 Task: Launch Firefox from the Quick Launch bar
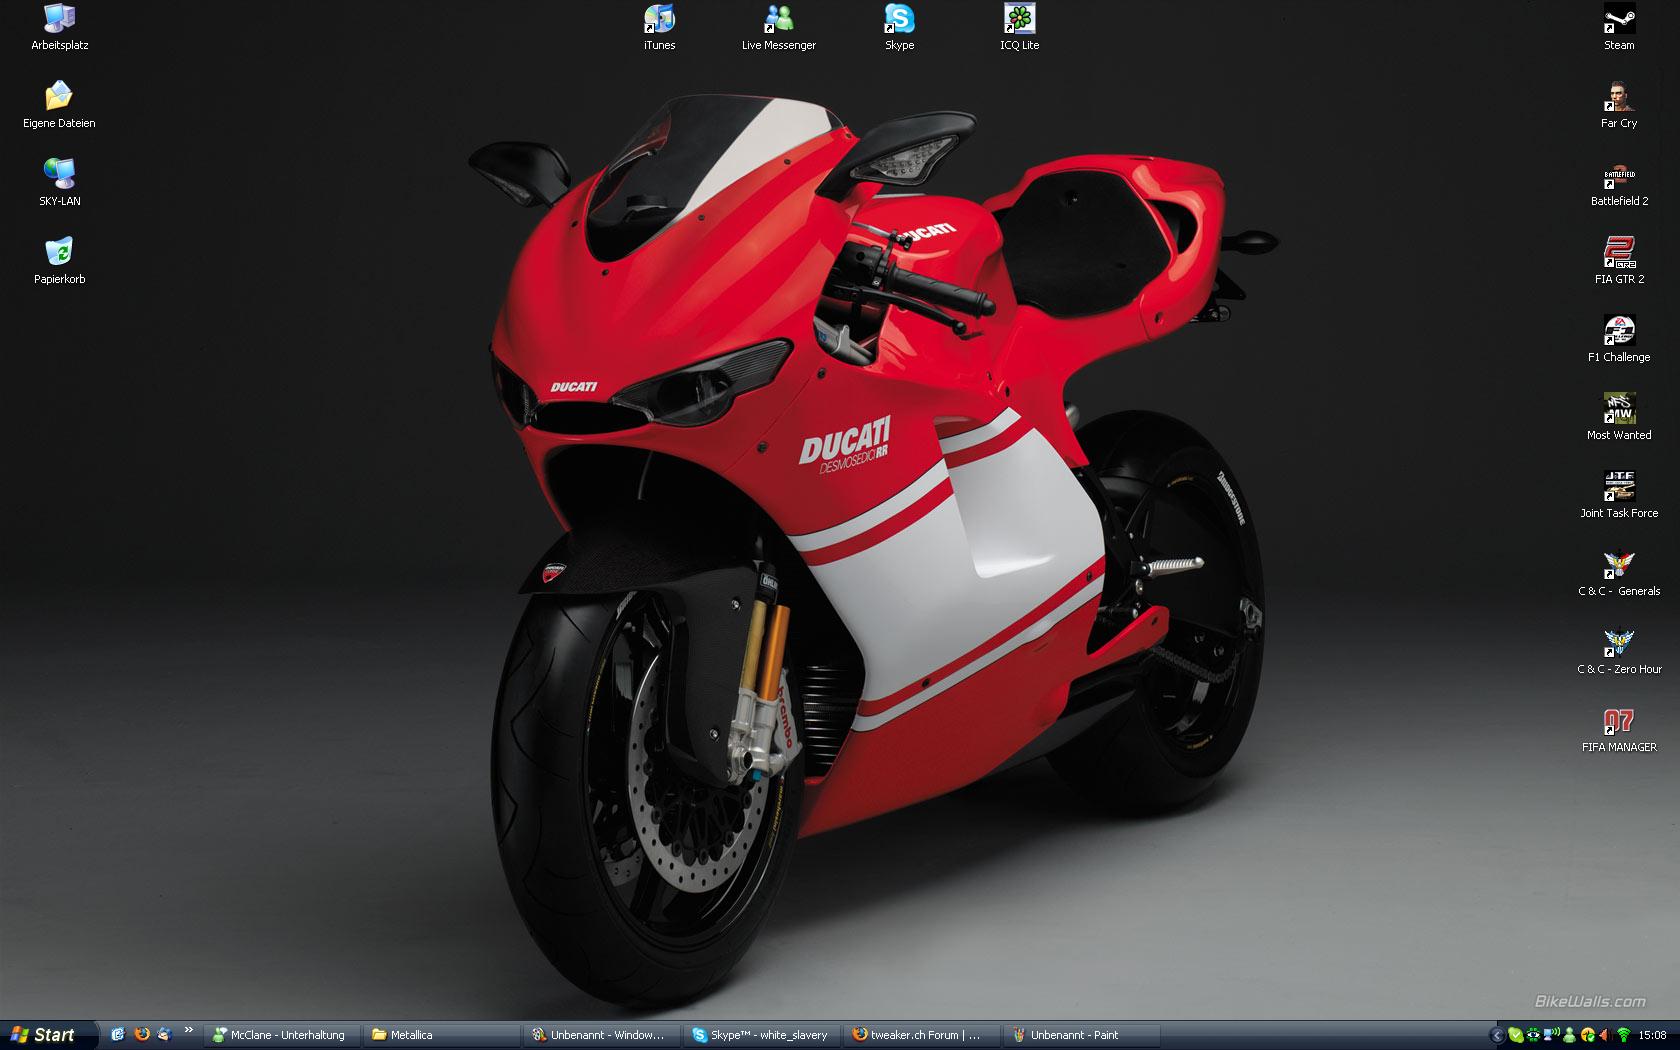click(141, 1035)
